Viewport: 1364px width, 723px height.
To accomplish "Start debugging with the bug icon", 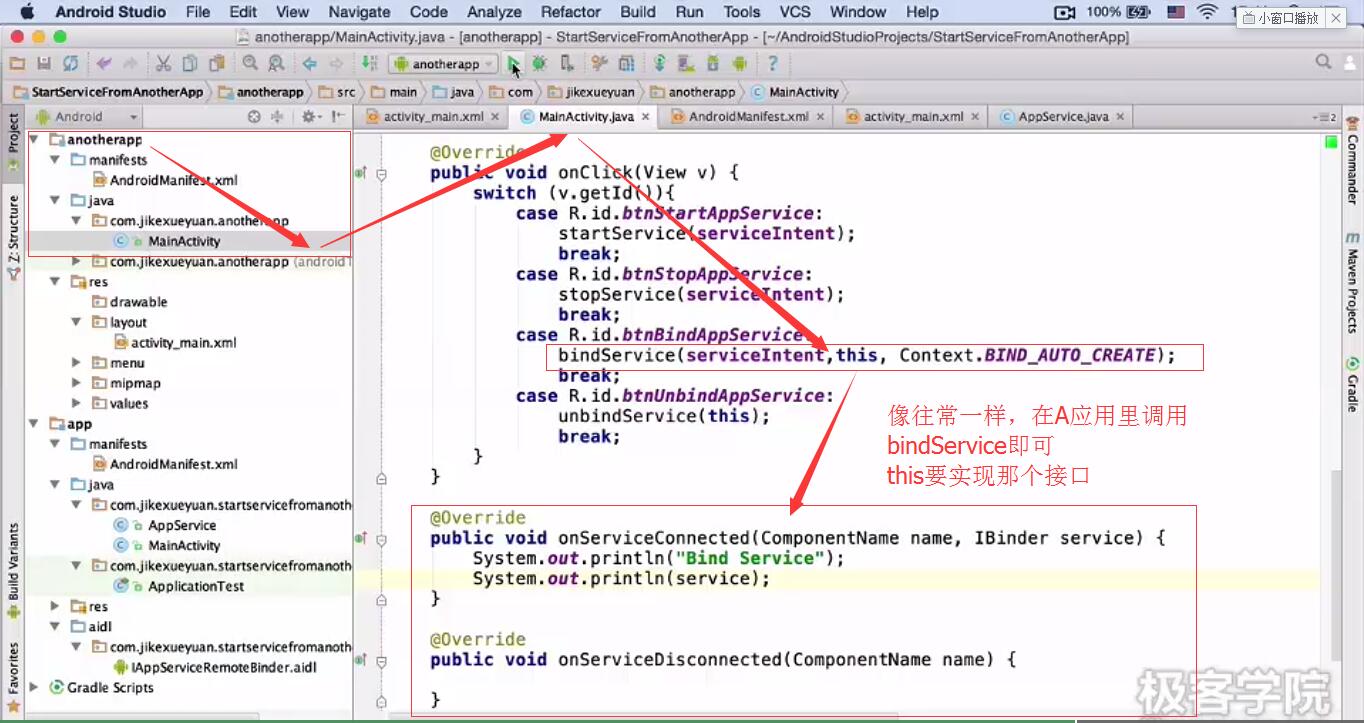I will [540, 64].
